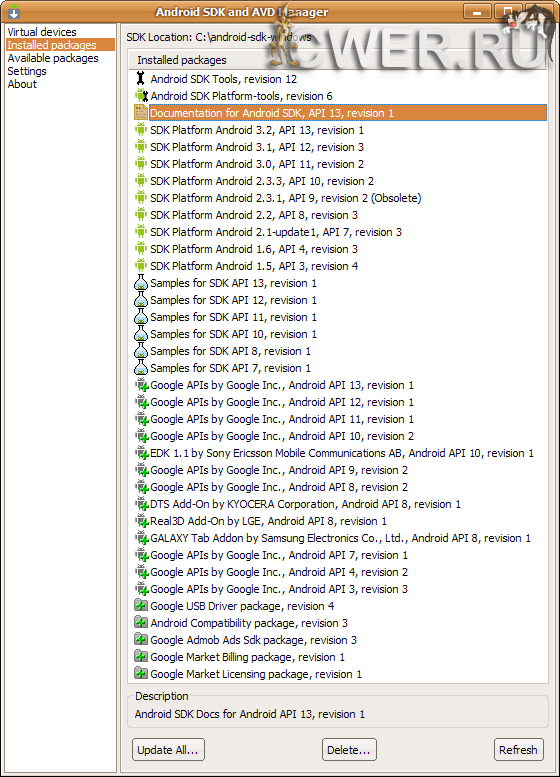The height and width of the screenshot is (777, 560).
Task: Select 'Google APIs, Android API 4, revision 2' text
Action: pos(279,572)
